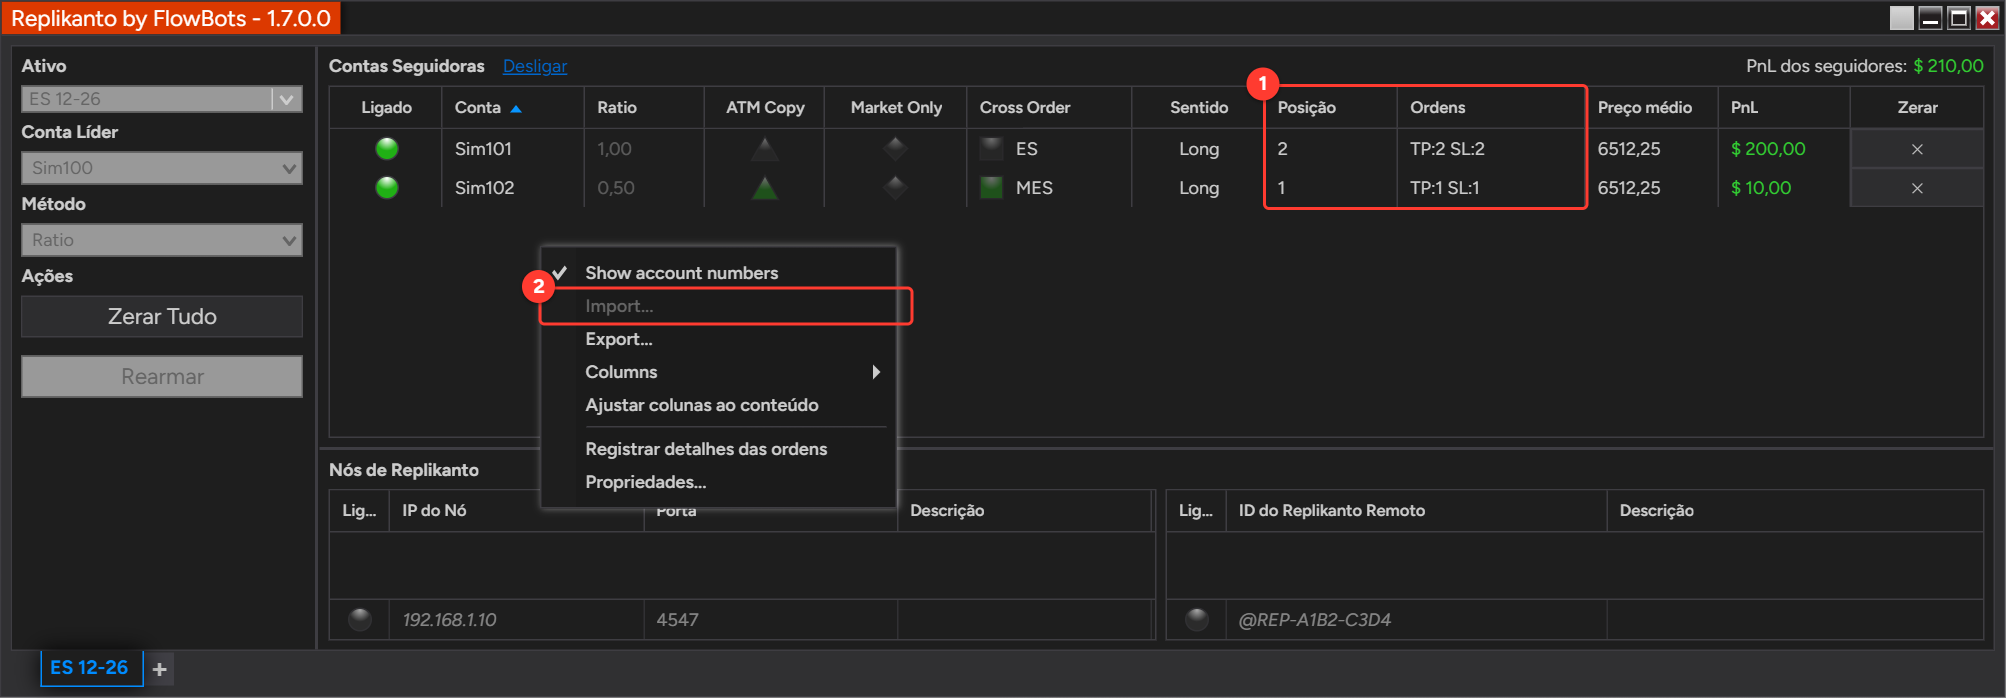The width and height of the screenshot is (2006, 698).
Task: Click the $ 200,00 PnL value
Action: [x=1768, y=149]
